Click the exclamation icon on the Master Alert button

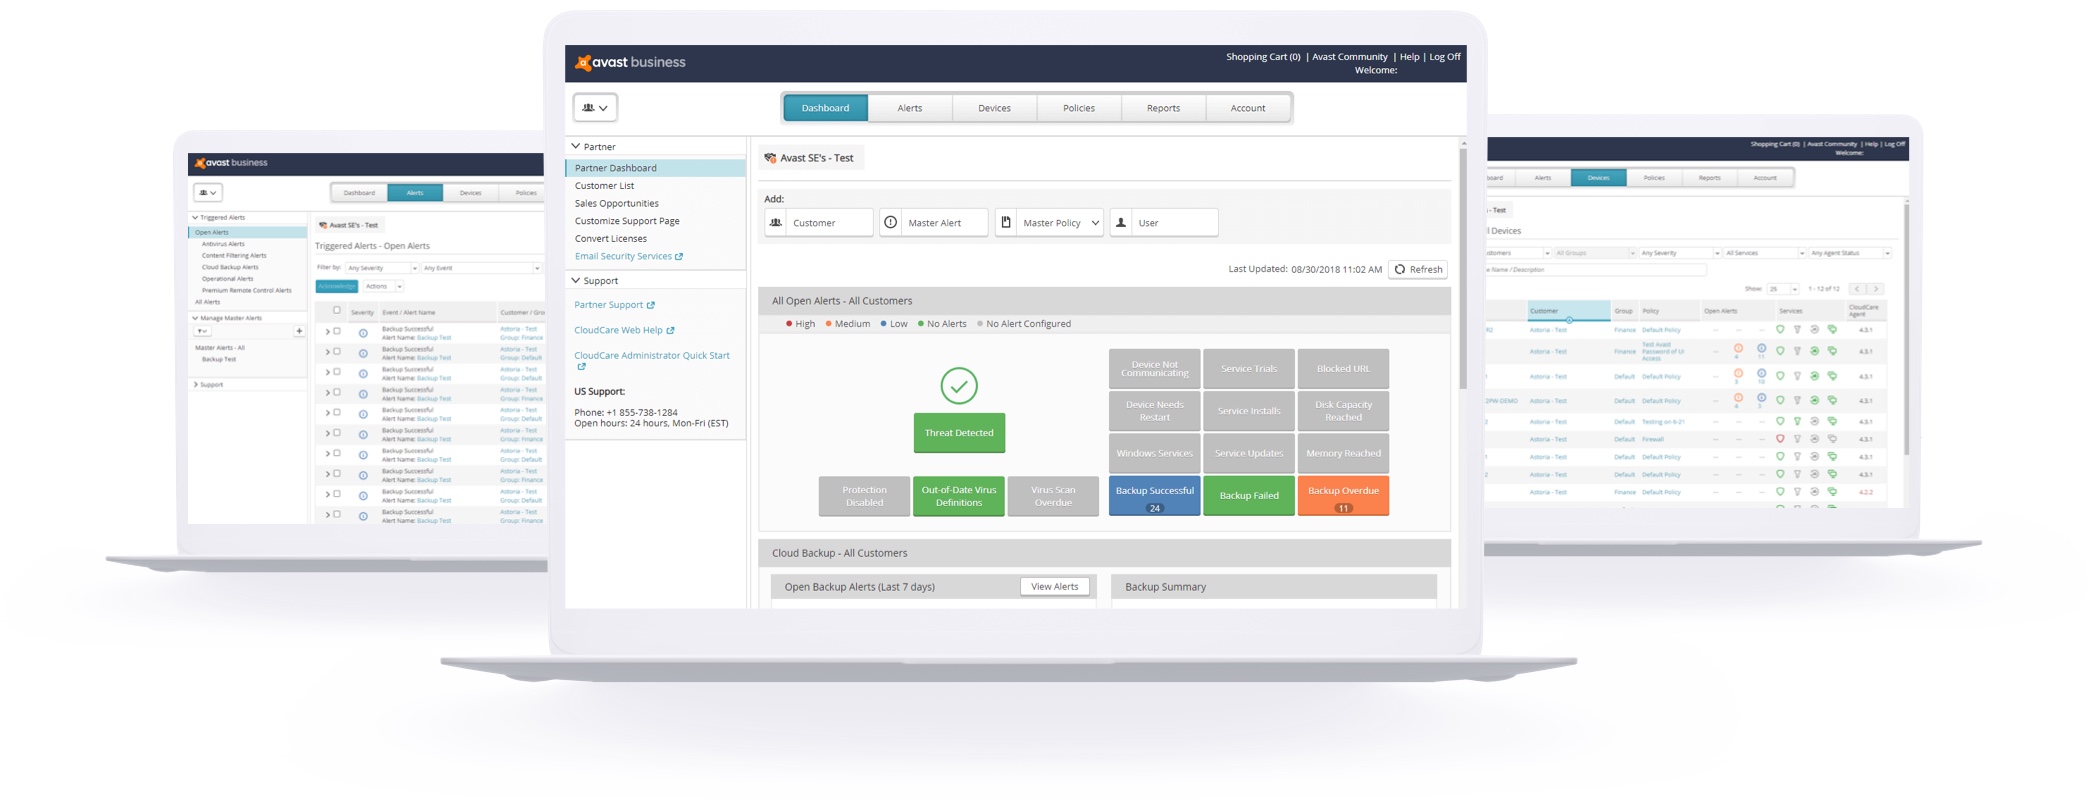[x=891, y=223]
